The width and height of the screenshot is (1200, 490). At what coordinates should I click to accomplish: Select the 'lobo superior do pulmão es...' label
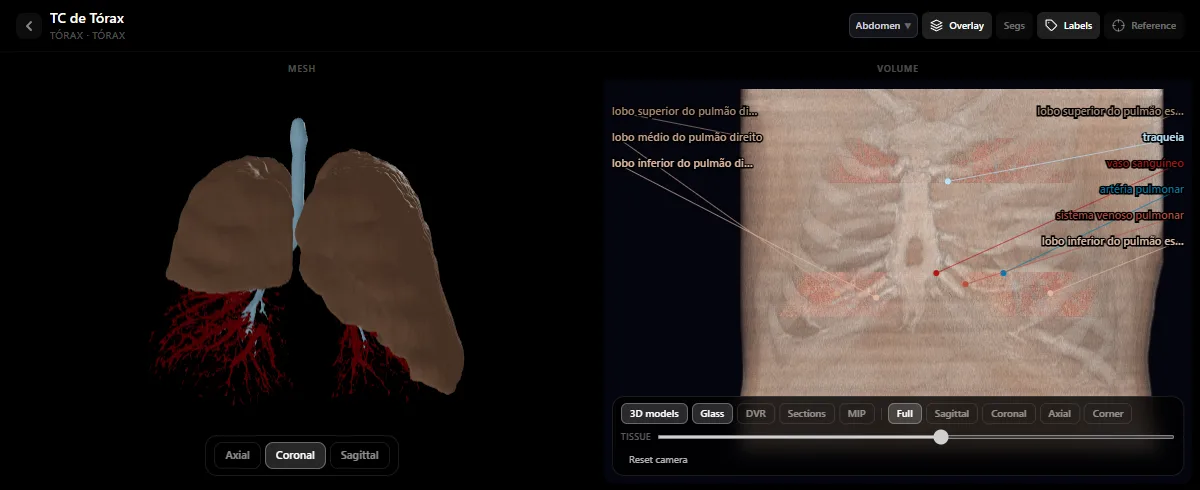tap(1110, 112)
